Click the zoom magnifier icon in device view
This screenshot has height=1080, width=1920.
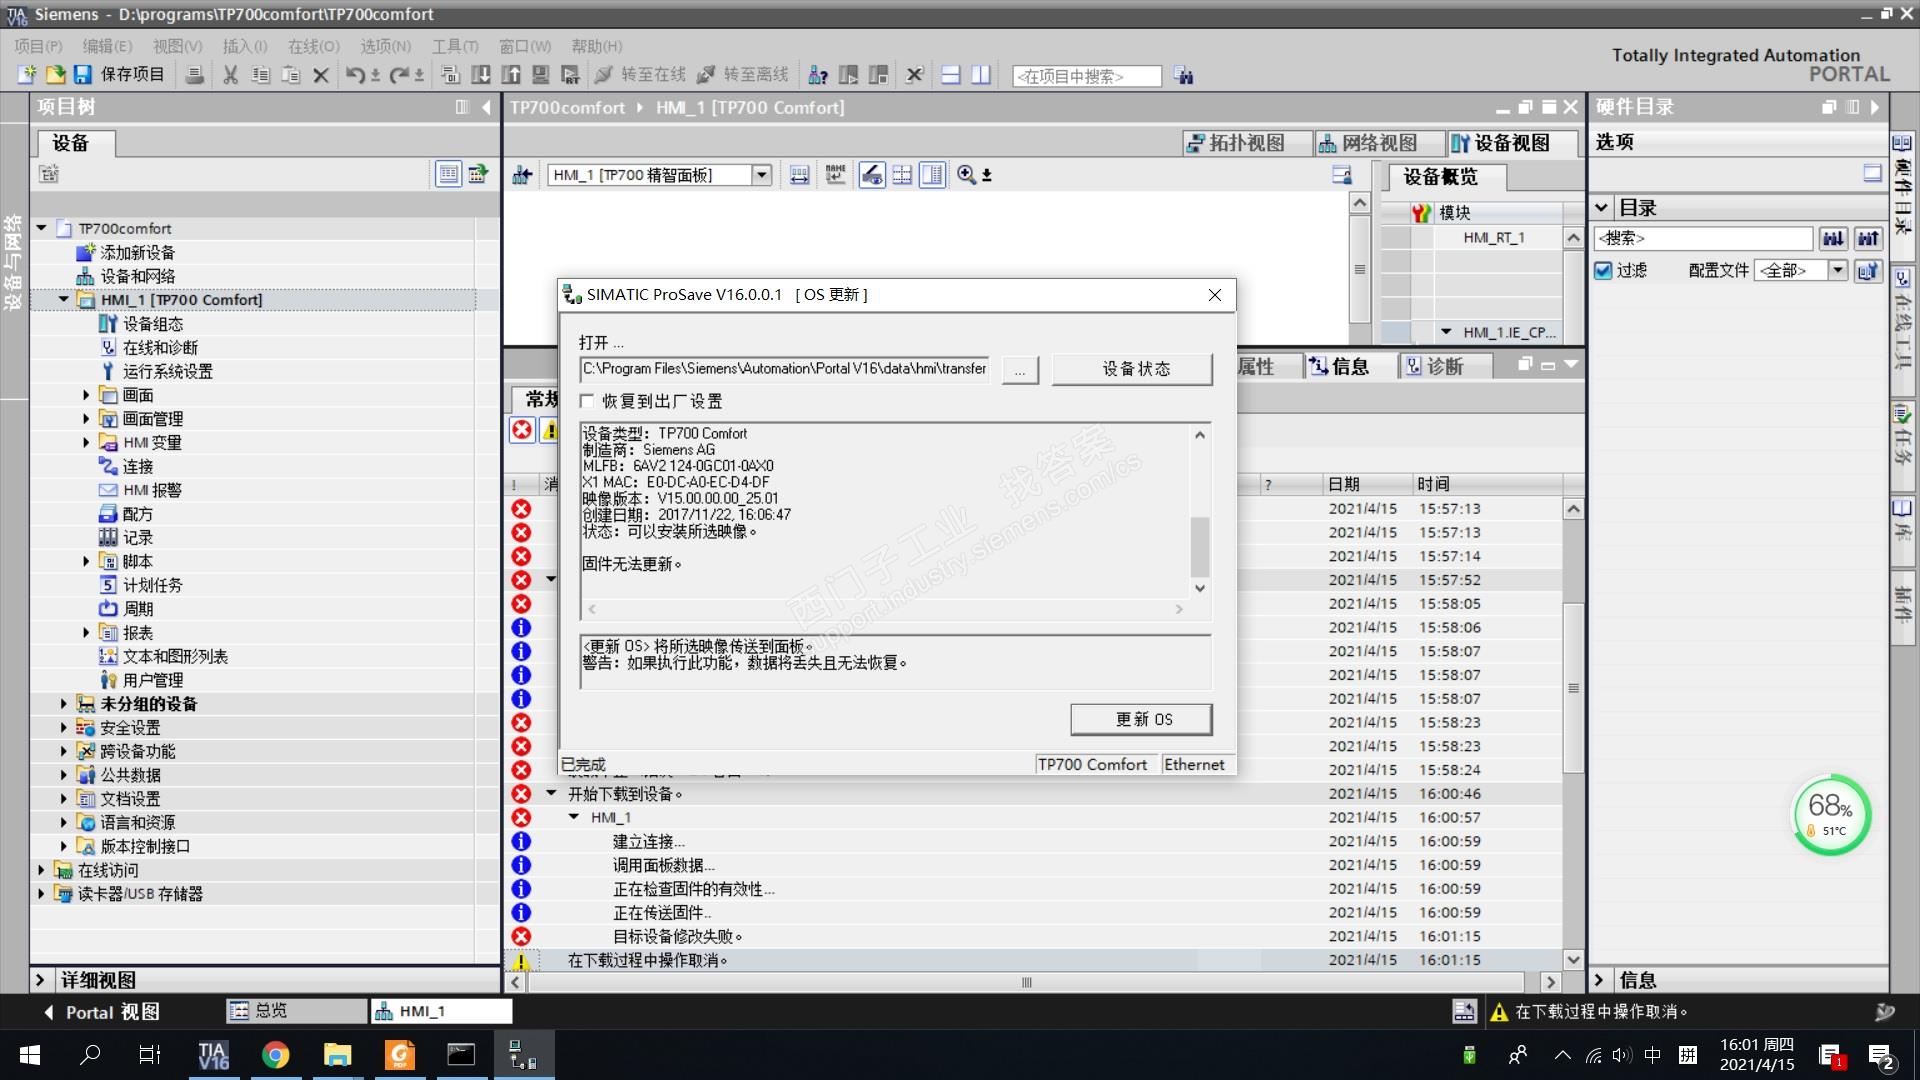pyautogui.click(x=966, y=175)
